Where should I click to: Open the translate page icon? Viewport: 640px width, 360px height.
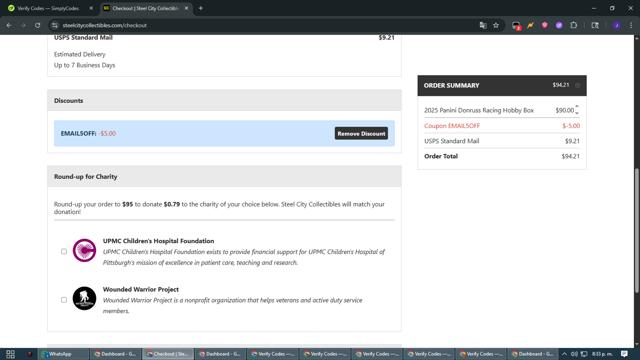483,25
